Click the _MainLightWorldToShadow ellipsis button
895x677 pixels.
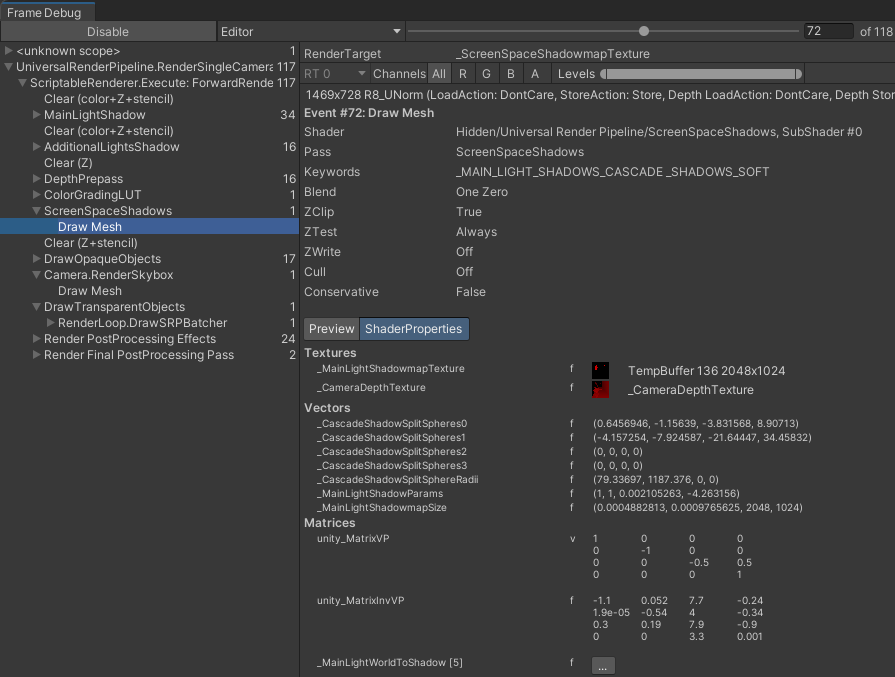(x=603, y=665)
